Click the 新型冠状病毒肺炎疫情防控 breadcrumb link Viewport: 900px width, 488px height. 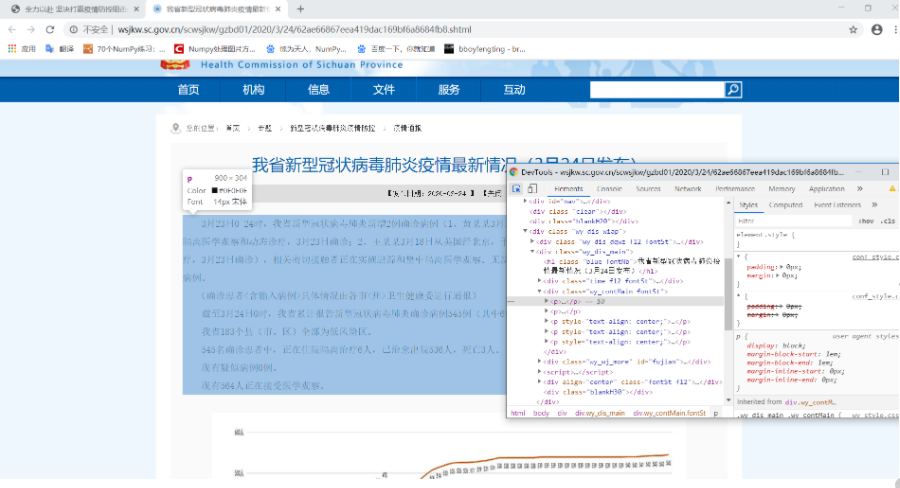pyautogui.click(x=332, y=128)
